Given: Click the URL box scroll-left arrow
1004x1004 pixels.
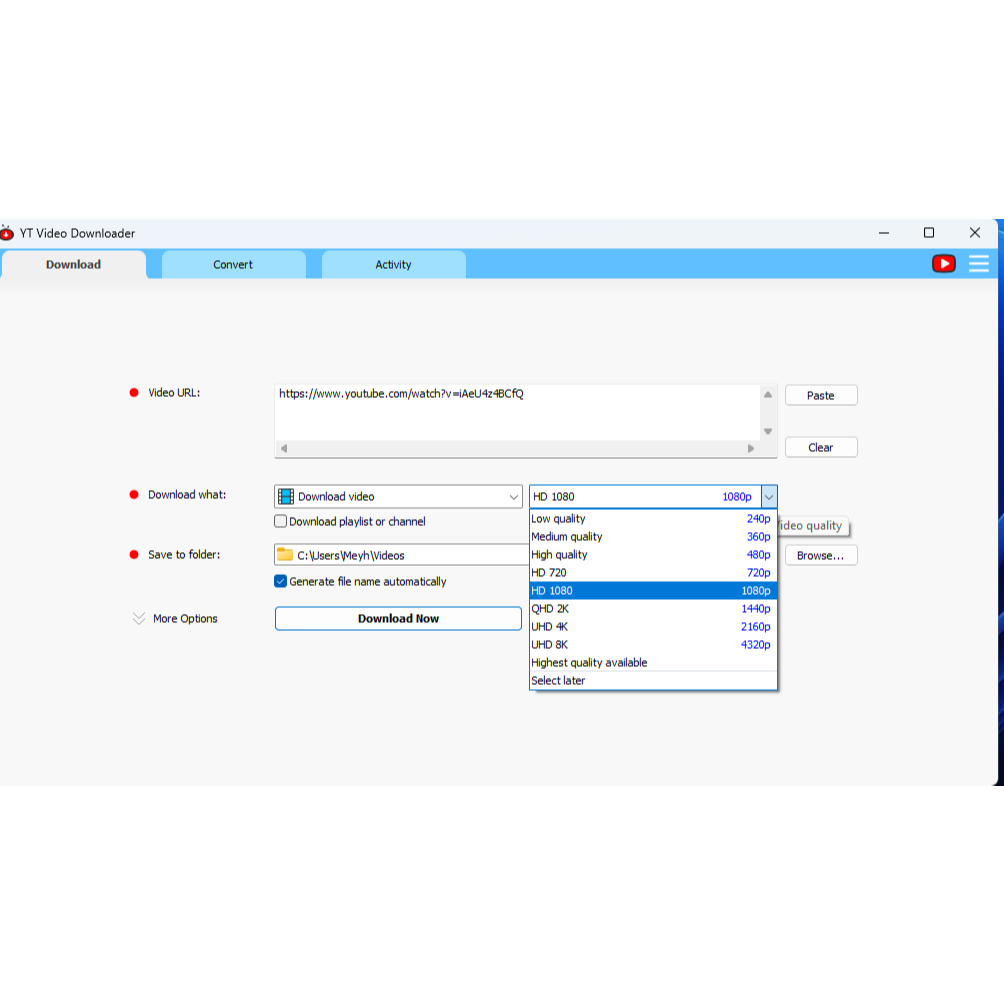Looking at the screenshot, I should [x=284, y=449].
